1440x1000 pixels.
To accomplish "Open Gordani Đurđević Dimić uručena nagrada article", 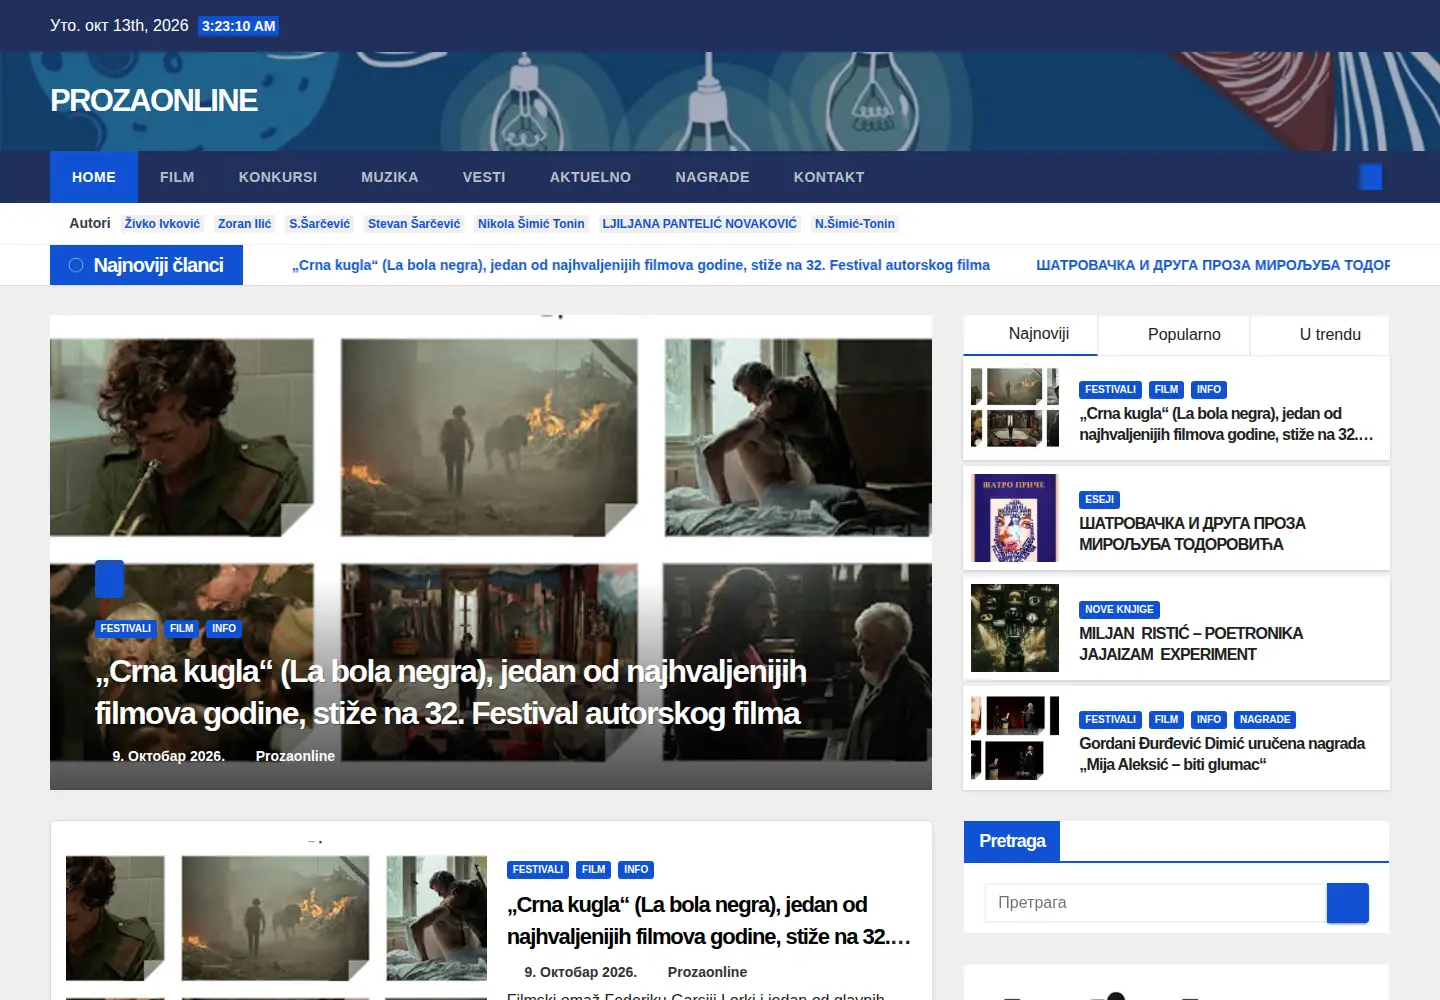I will pos(1222,754).
